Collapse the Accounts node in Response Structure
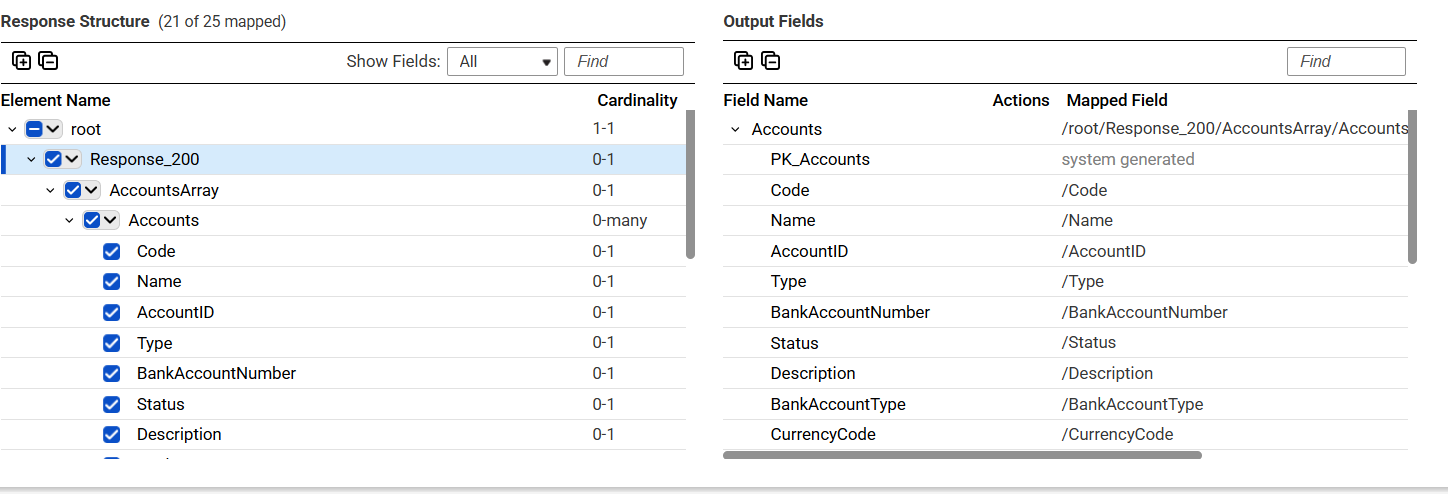The height and width of the screenshot is (494, 1448). tap(69, 220)
